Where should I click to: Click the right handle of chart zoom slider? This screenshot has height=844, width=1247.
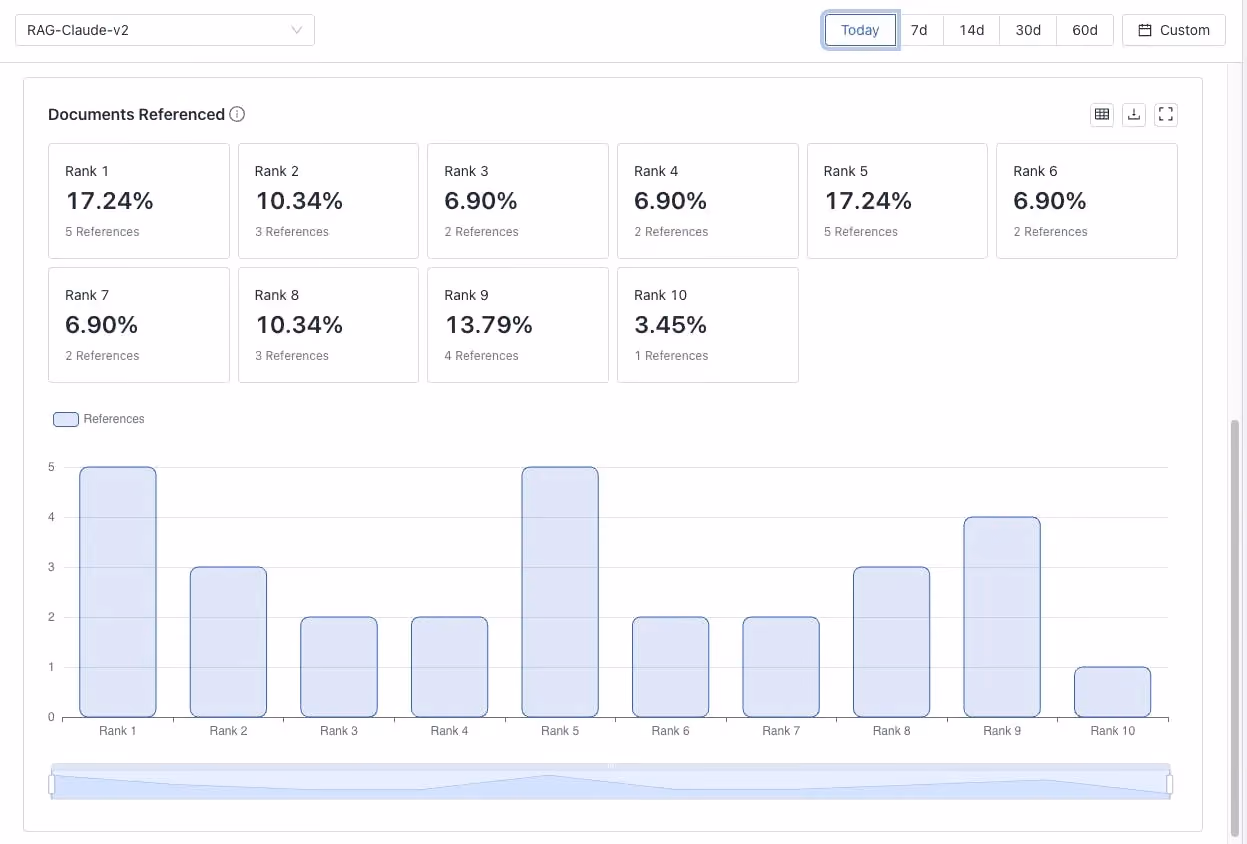coord(1169,785)
